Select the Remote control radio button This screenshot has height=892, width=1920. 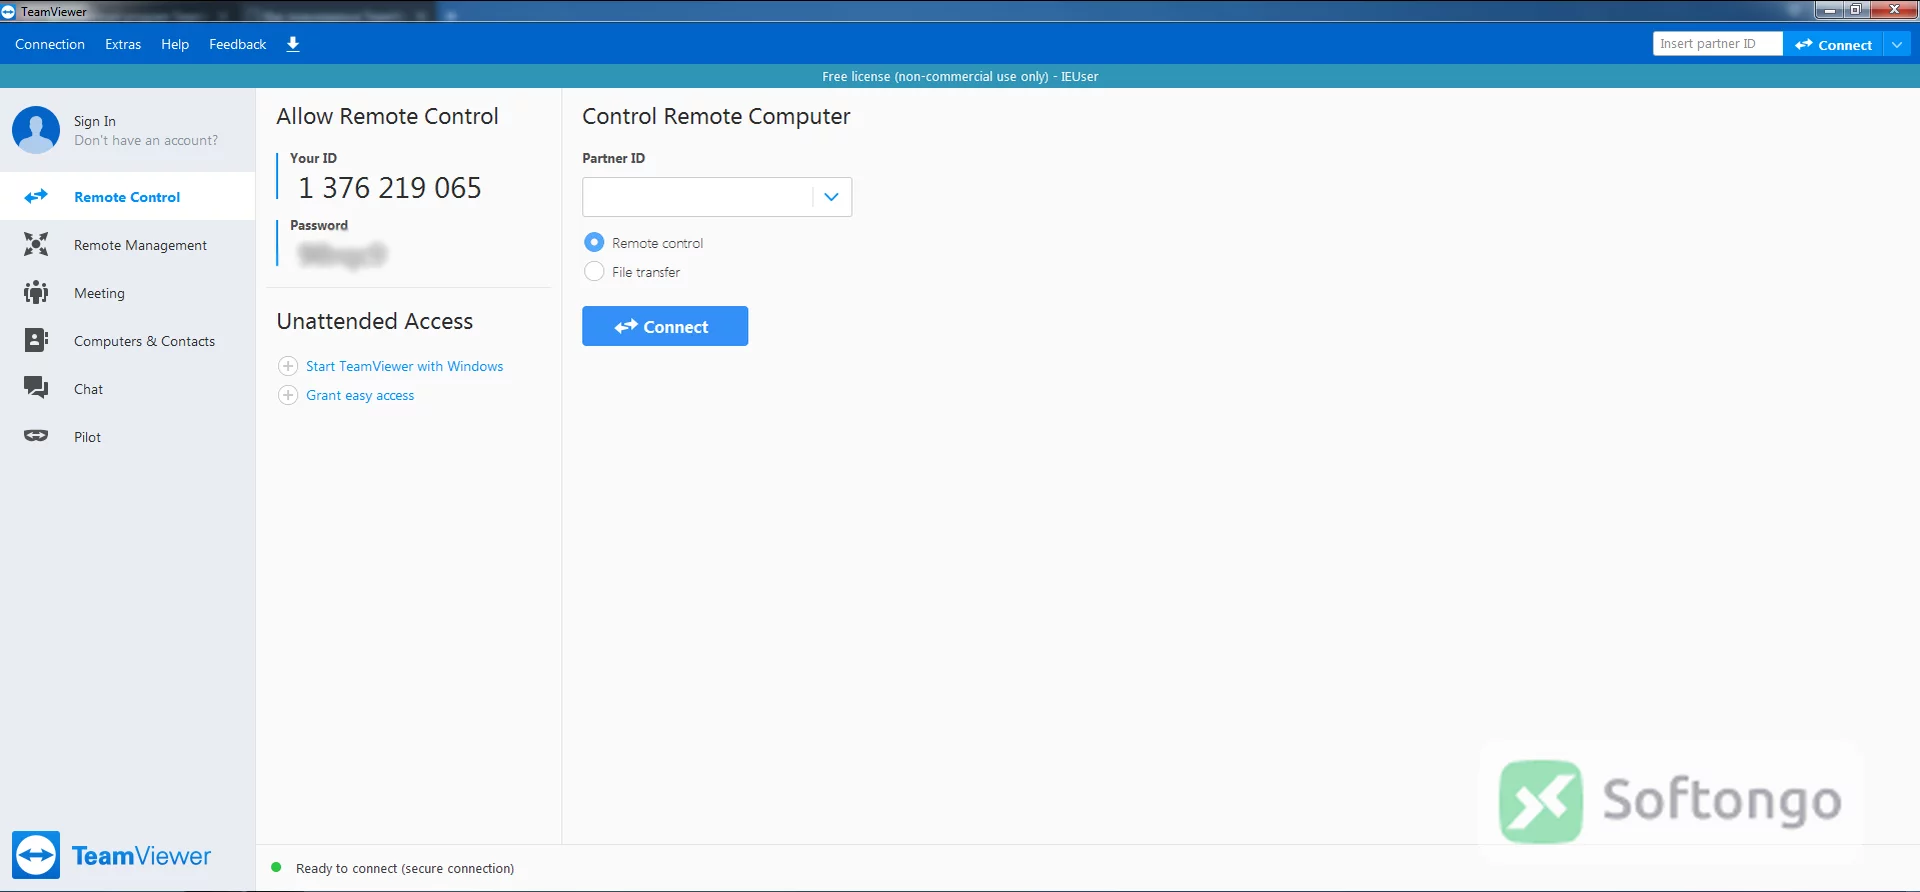tap(594, 242)
